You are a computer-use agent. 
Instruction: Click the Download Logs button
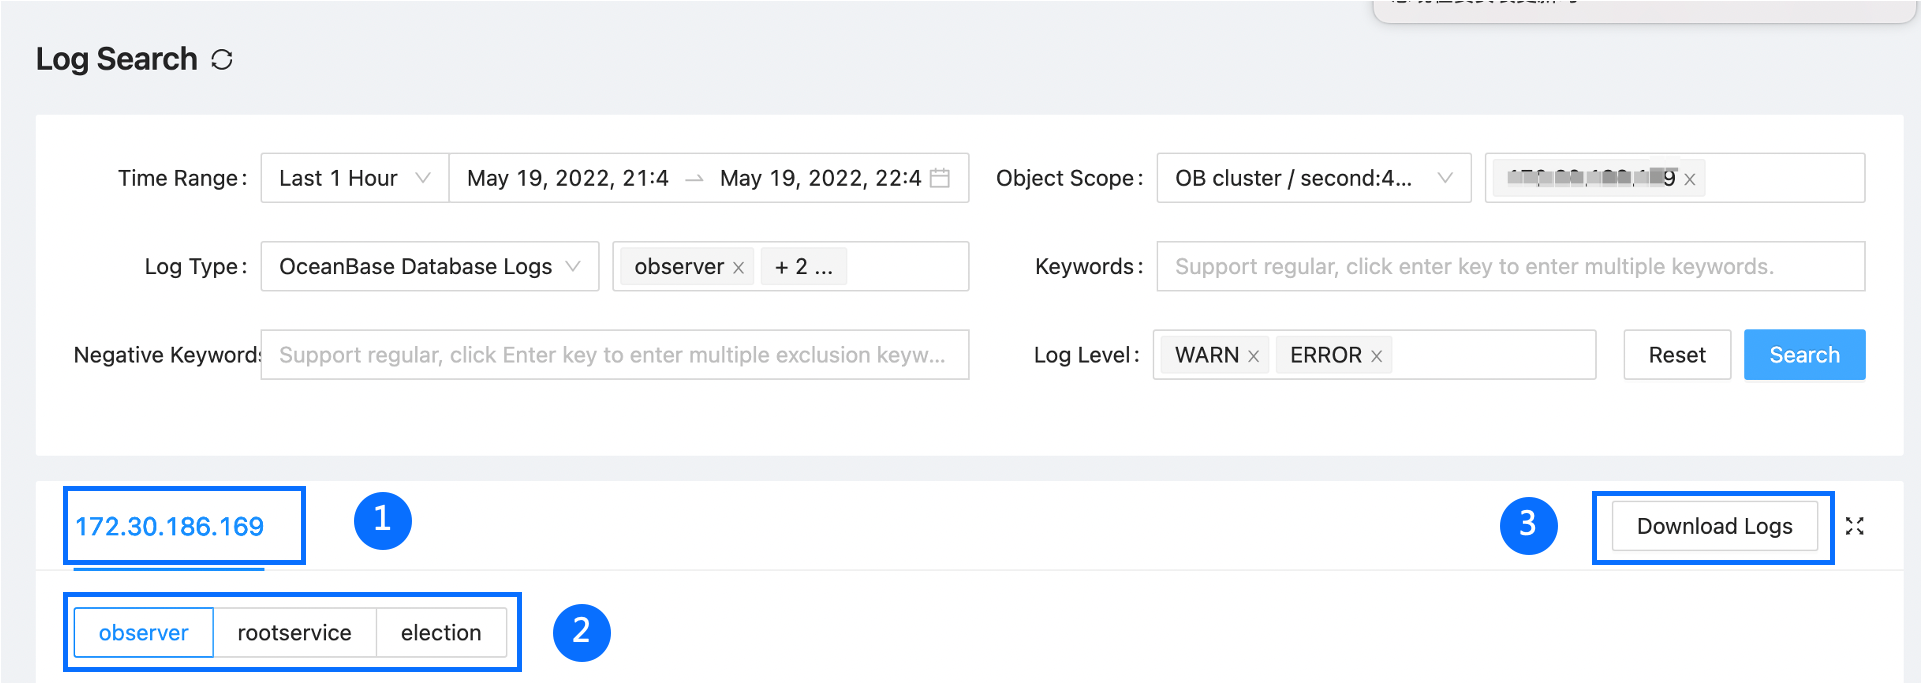(1714, 527)
